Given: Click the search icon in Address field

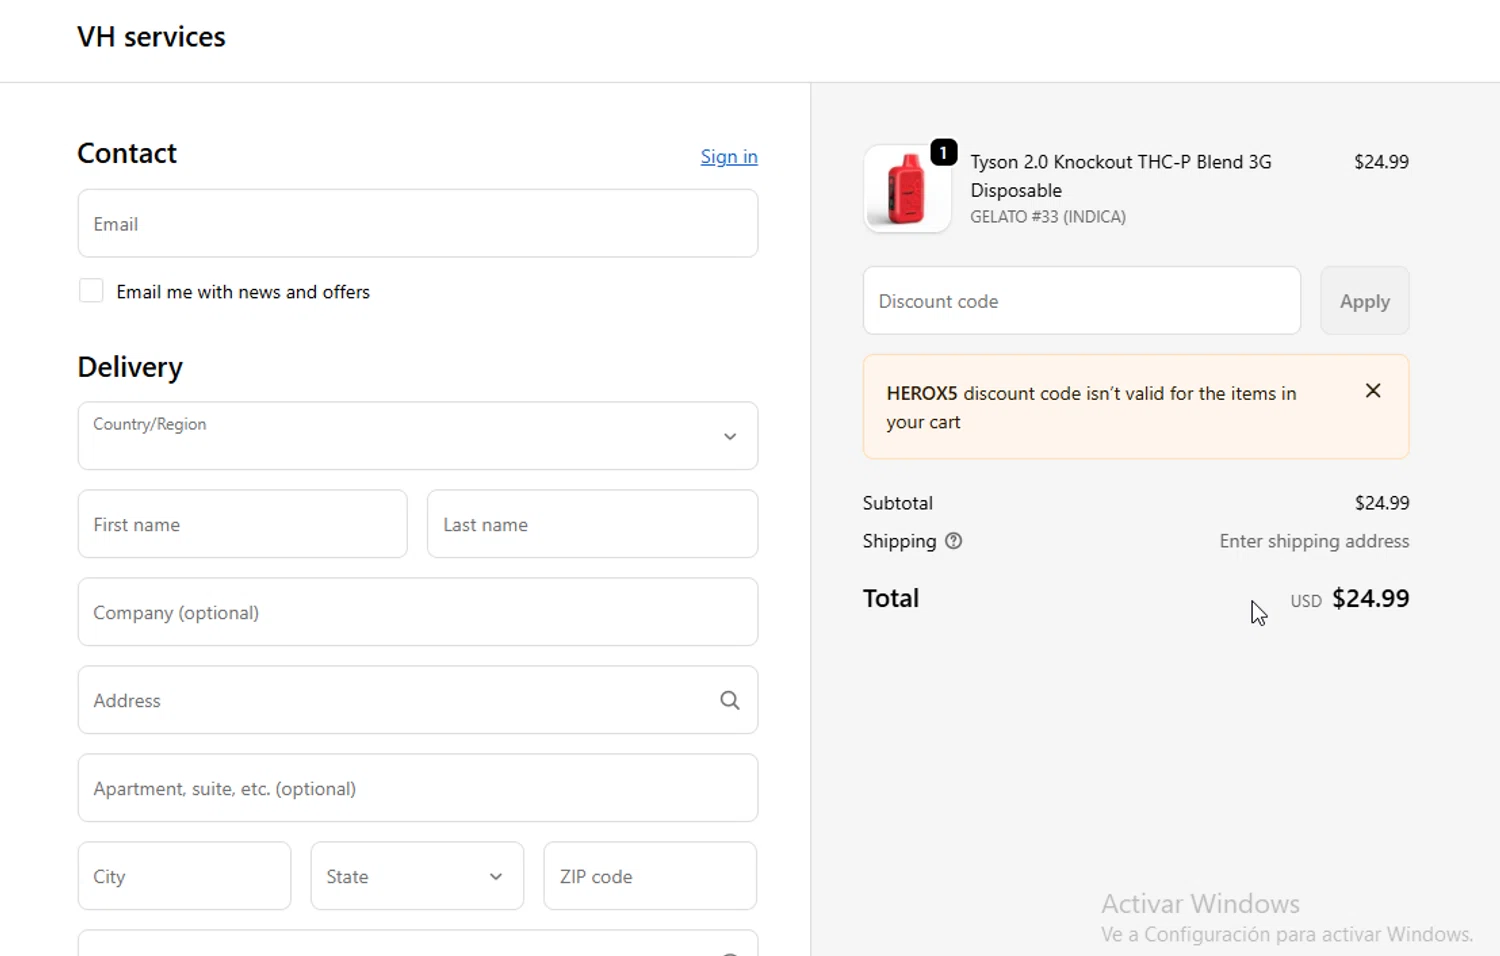Looking at the screenshot, I should coord(730,701).
